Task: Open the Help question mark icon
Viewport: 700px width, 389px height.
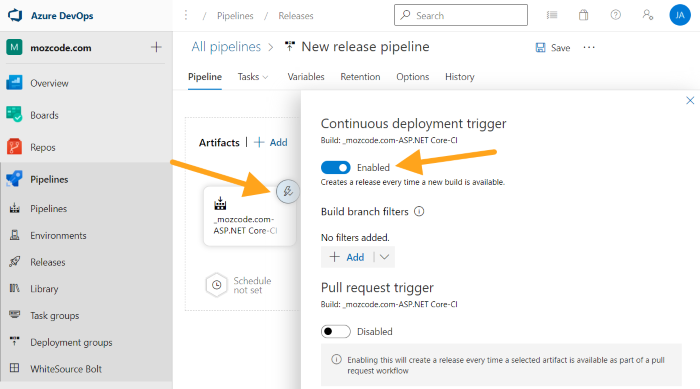Action: click(616, 15)
